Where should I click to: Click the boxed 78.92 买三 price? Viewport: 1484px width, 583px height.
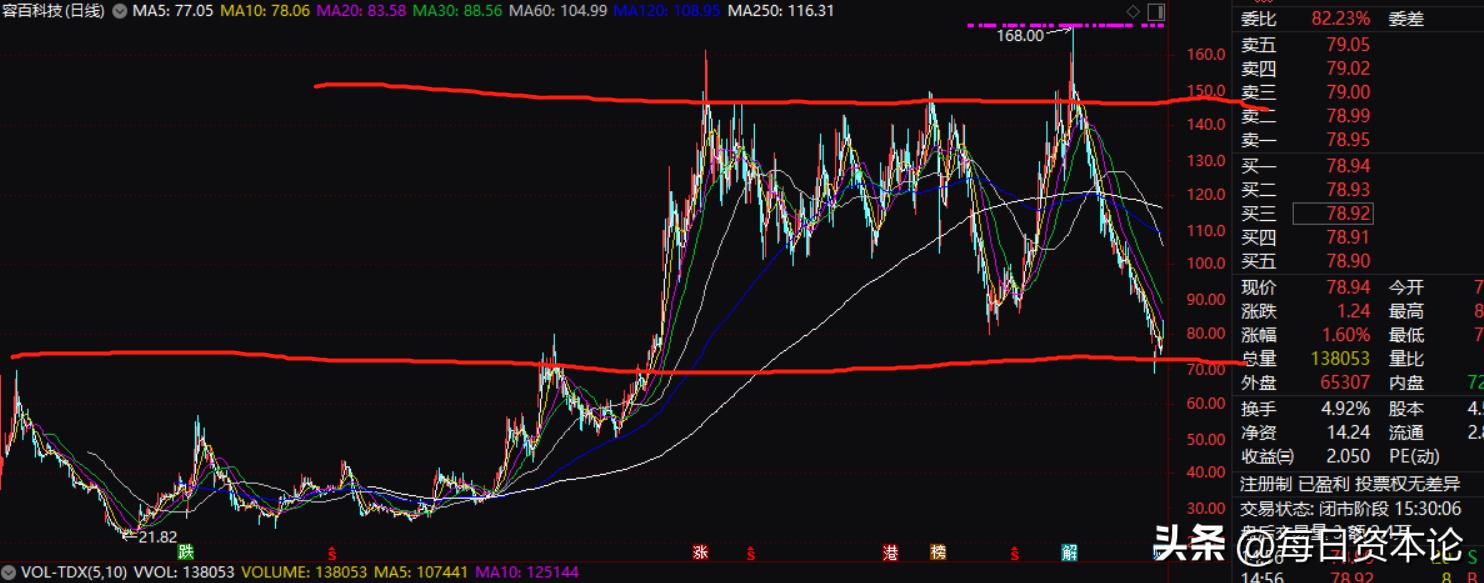coord(1333,213)
